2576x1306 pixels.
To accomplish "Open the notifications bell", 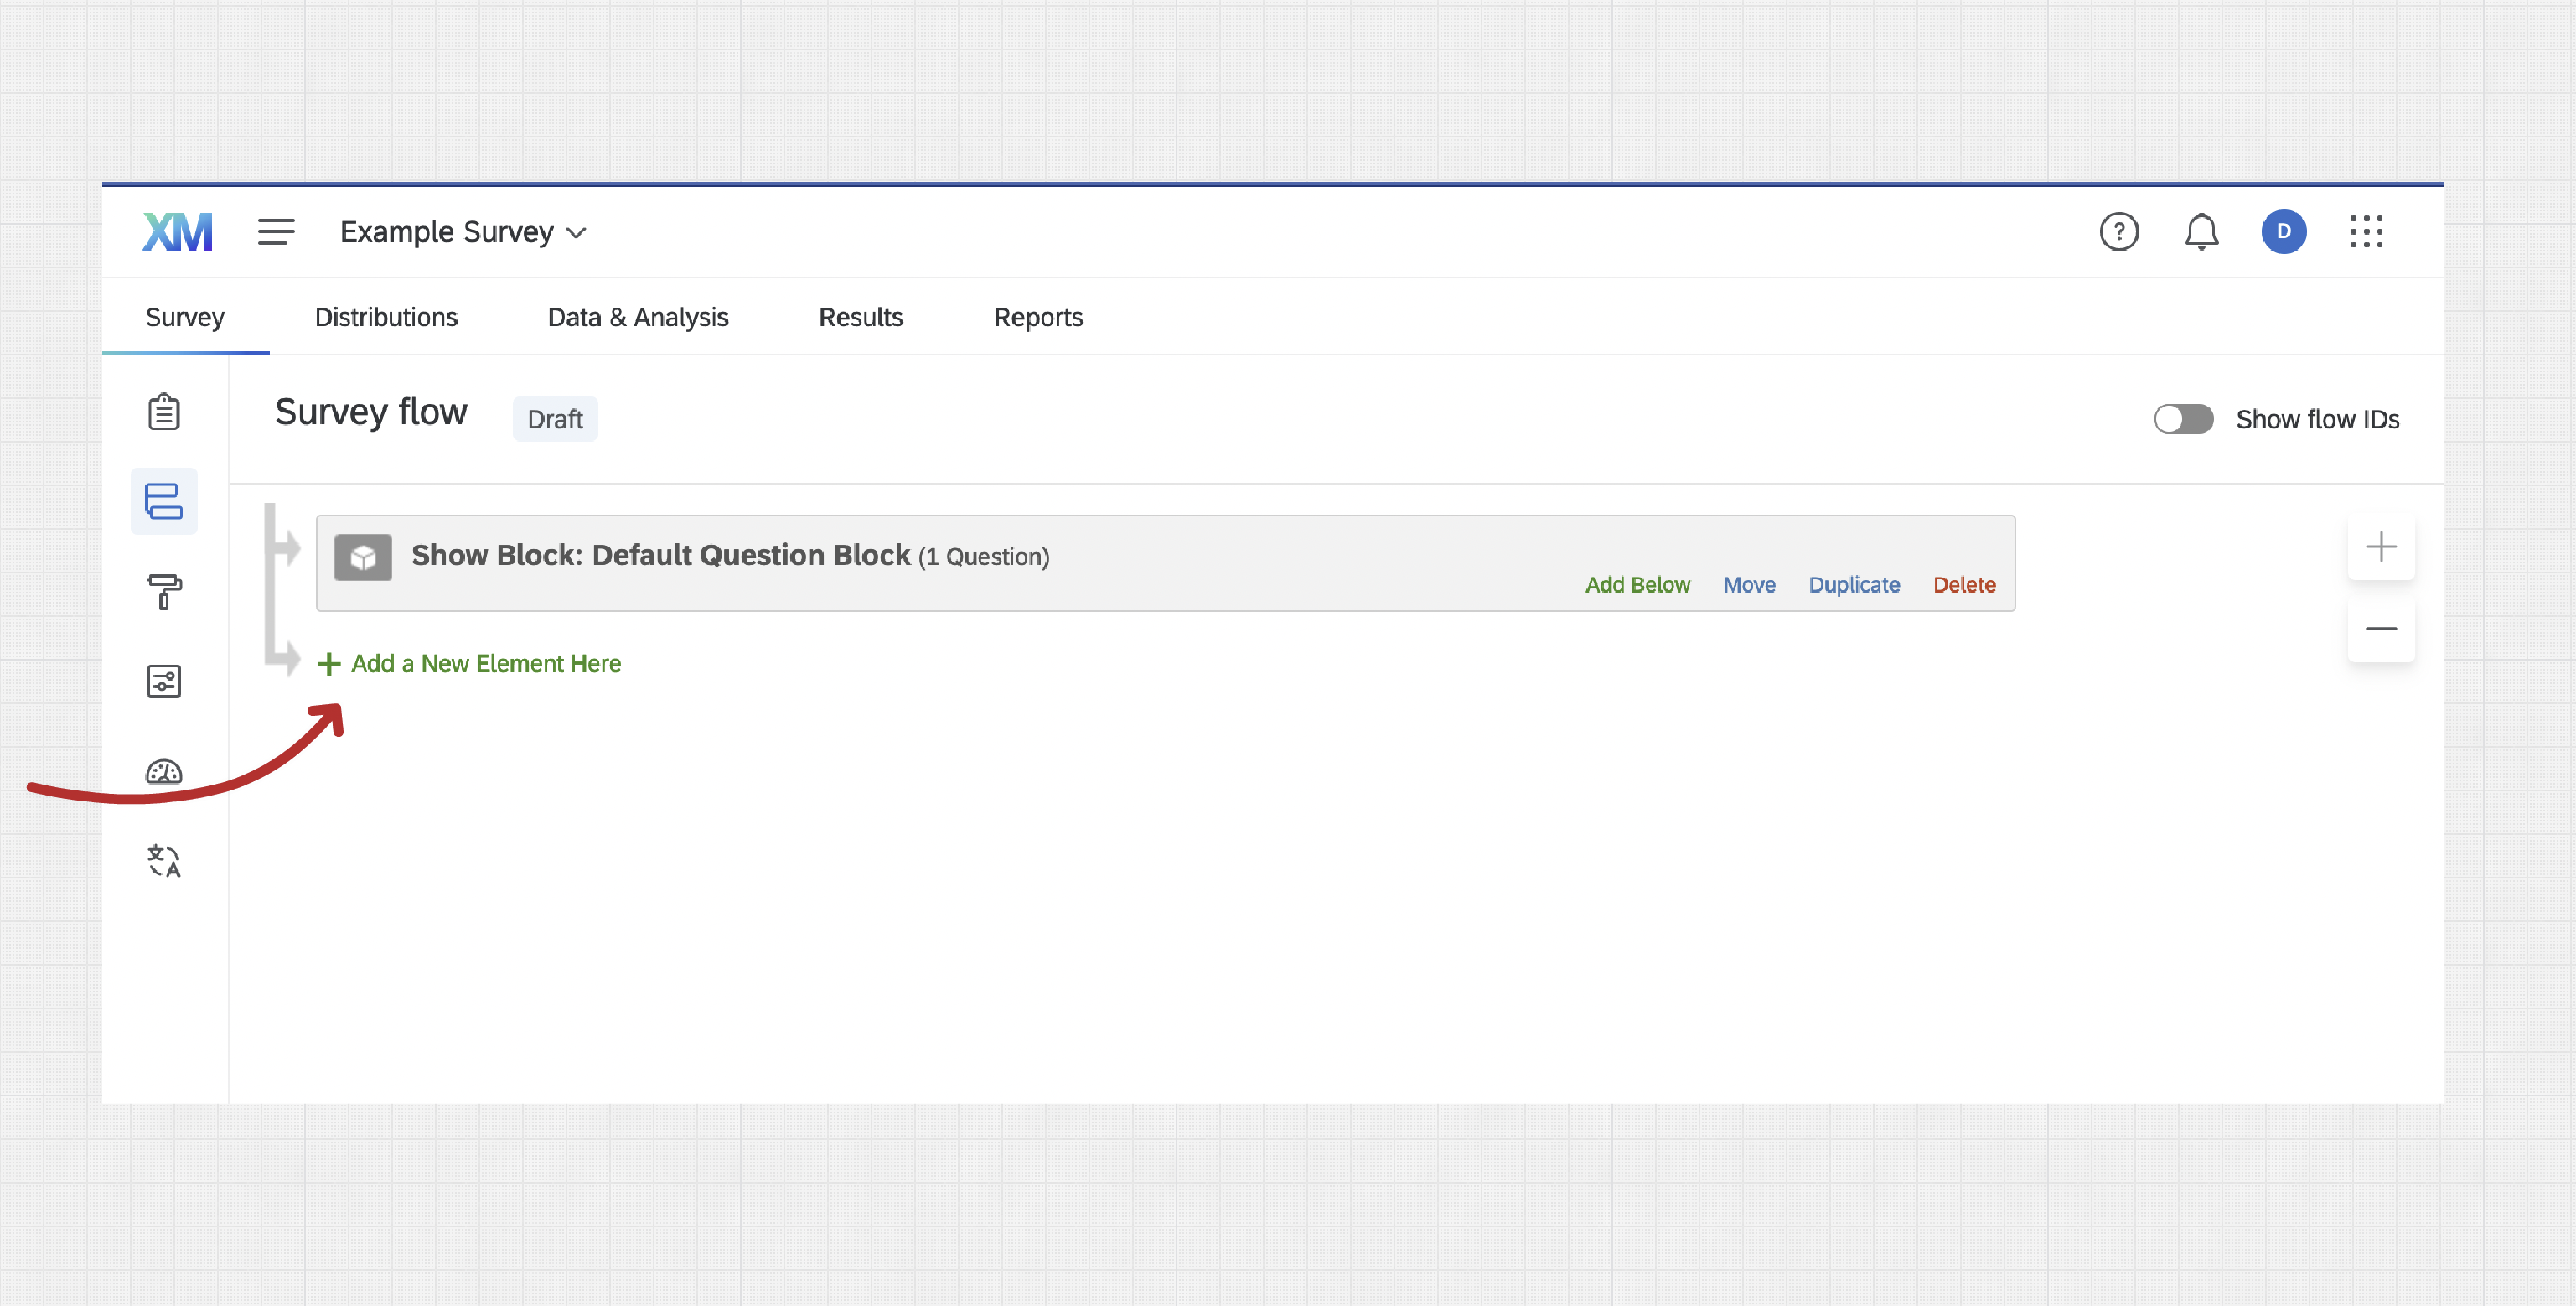I will (x=2201, y=232).
